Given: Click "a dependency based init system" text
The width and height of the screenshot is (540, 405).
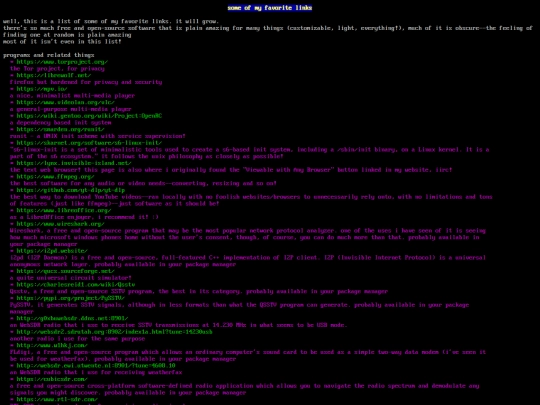Looking at the screenshot, I should pos(60,123).
